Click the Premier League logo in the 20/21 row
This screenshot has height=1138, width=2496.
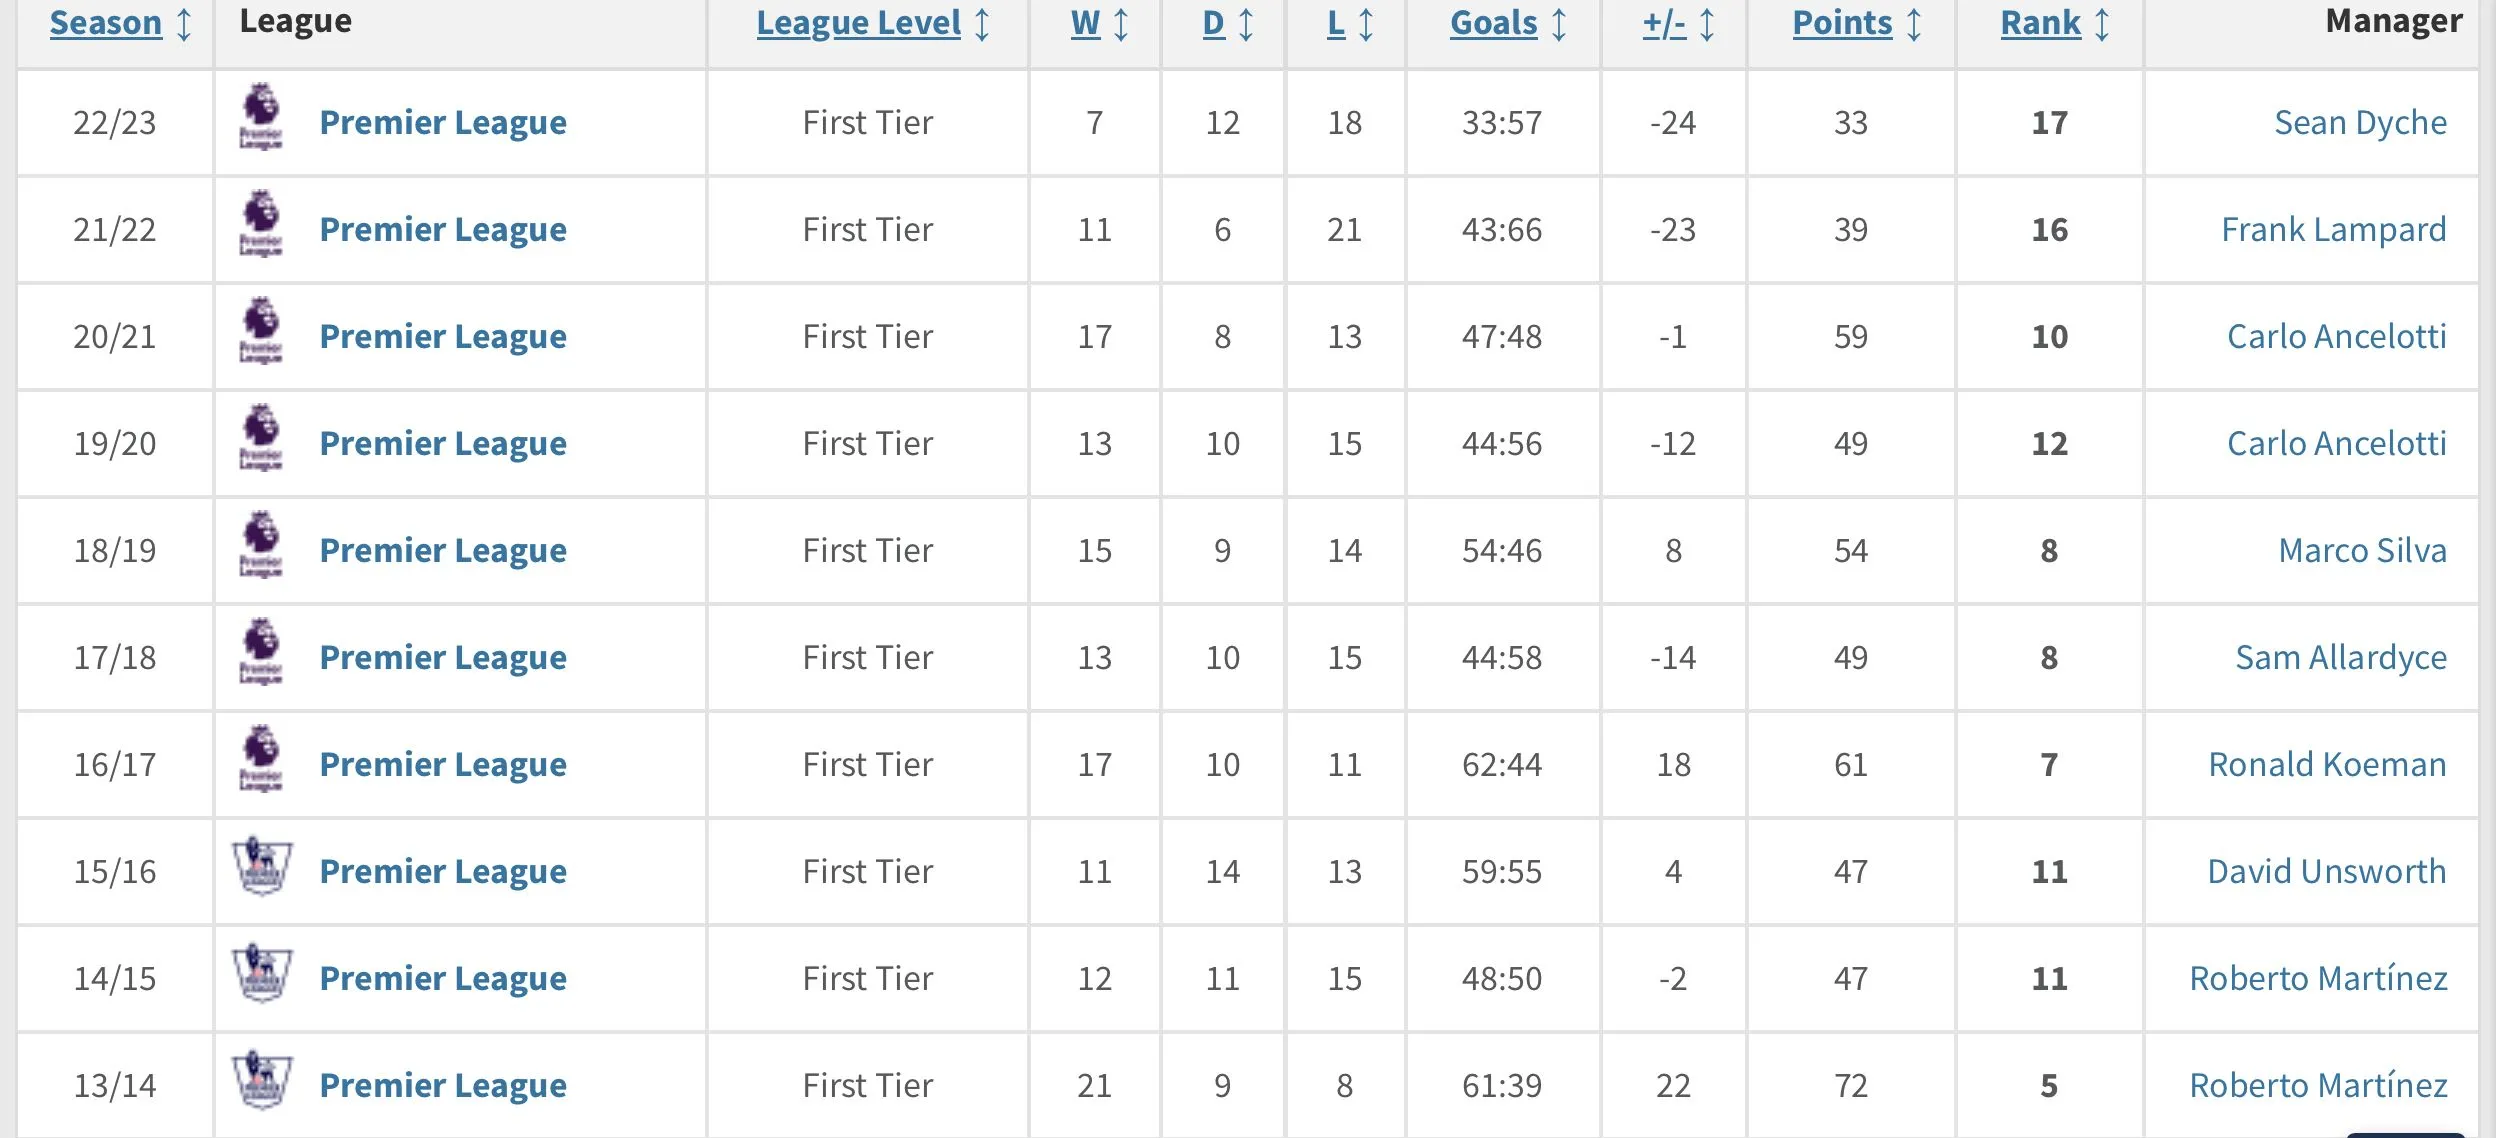261,331
